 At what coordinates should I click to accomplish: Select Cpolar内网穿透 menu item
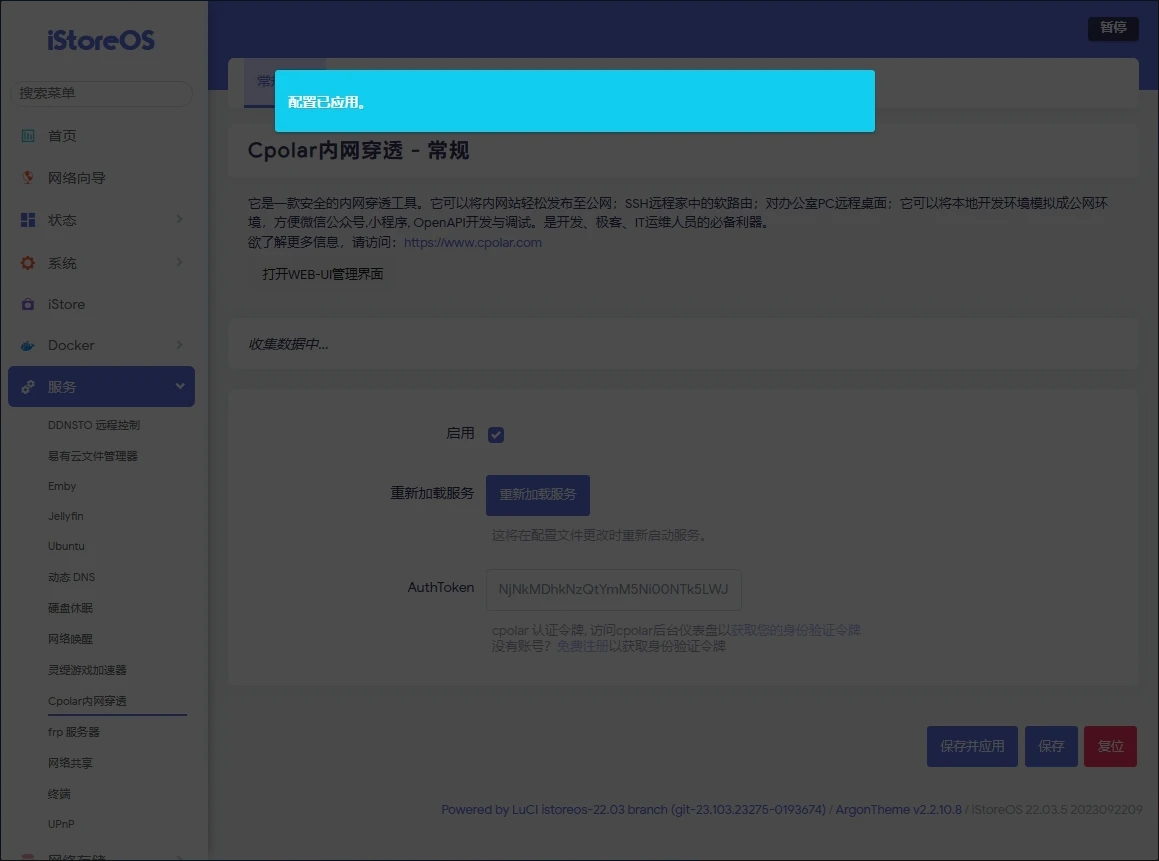pos(87,701)
